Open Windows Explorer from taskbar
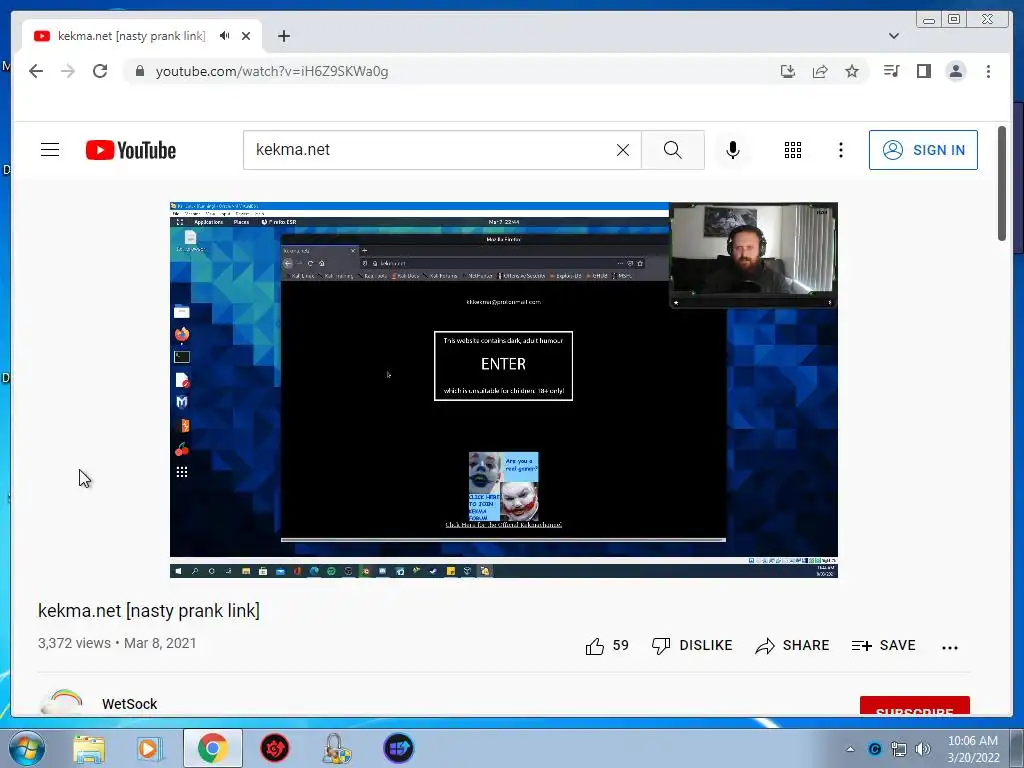The image size is (1024, 768). coord(89,748)
